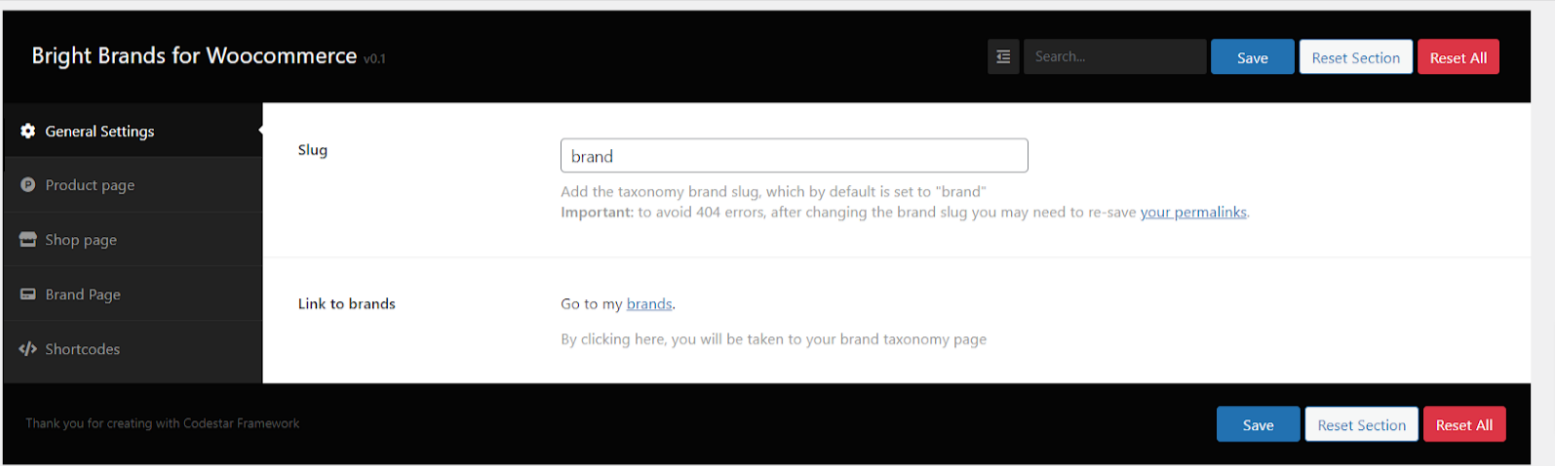
Task: Click the Brand Page sidebar icon
Action: tap(28, 295)
